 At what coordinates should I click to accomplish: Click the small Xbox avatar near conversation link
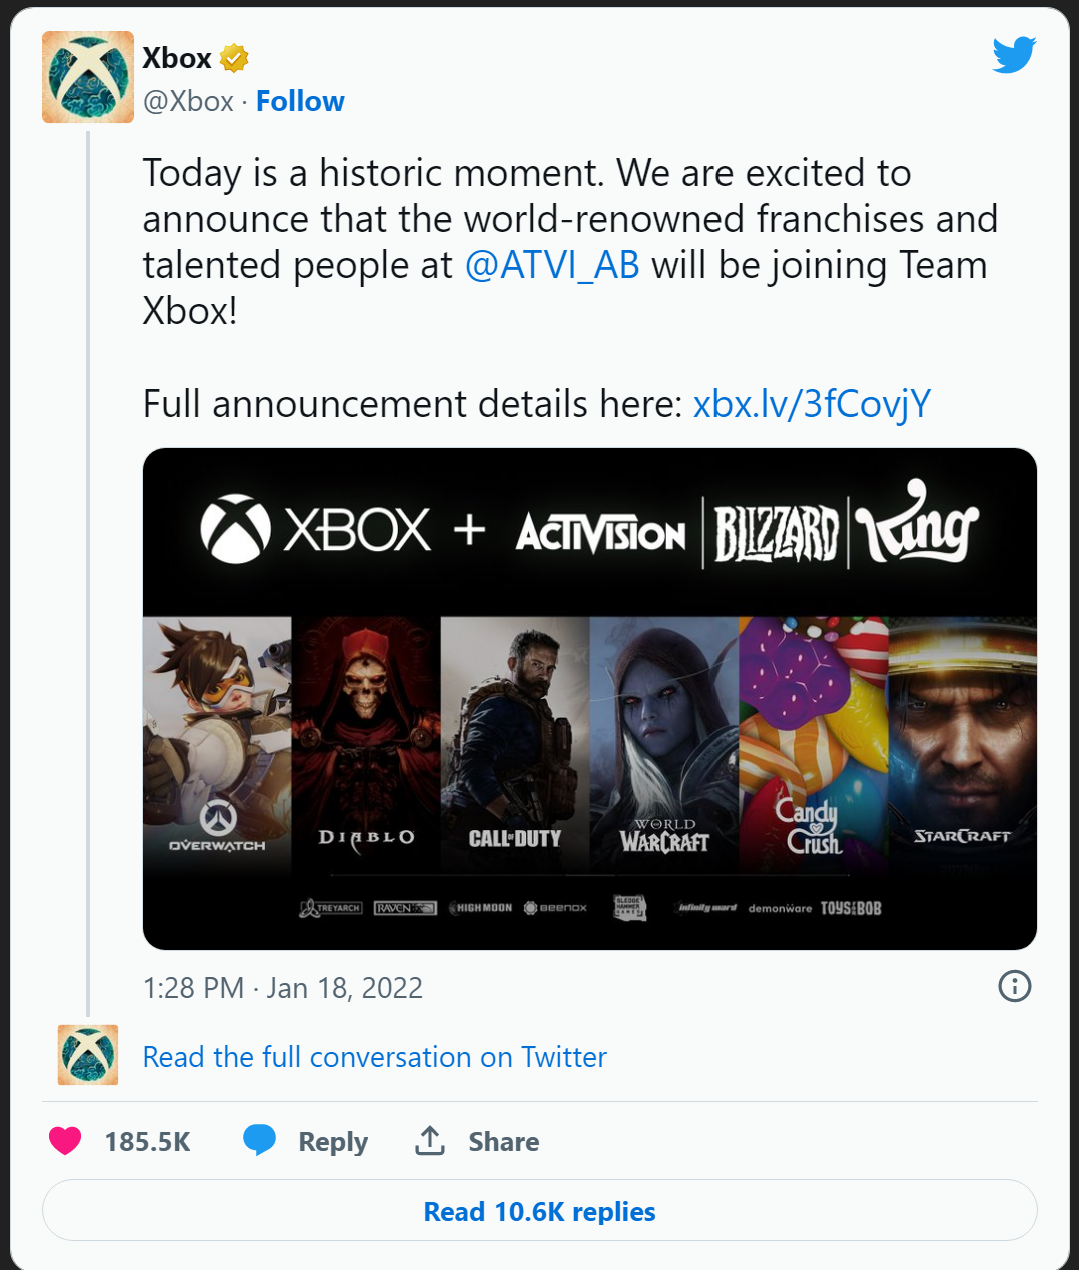(x=88, y=1055)
